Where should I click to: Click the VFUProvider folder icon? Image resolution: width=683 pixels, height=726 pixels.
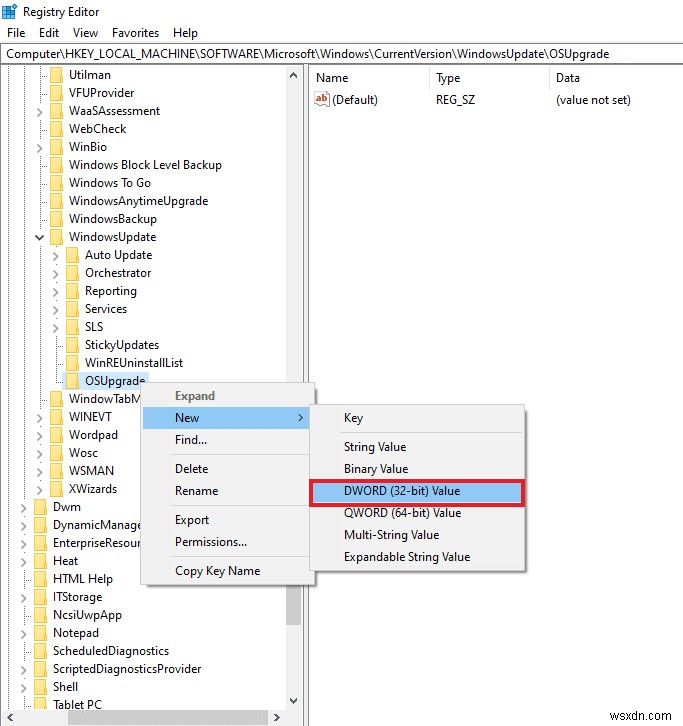pos(56,93)
